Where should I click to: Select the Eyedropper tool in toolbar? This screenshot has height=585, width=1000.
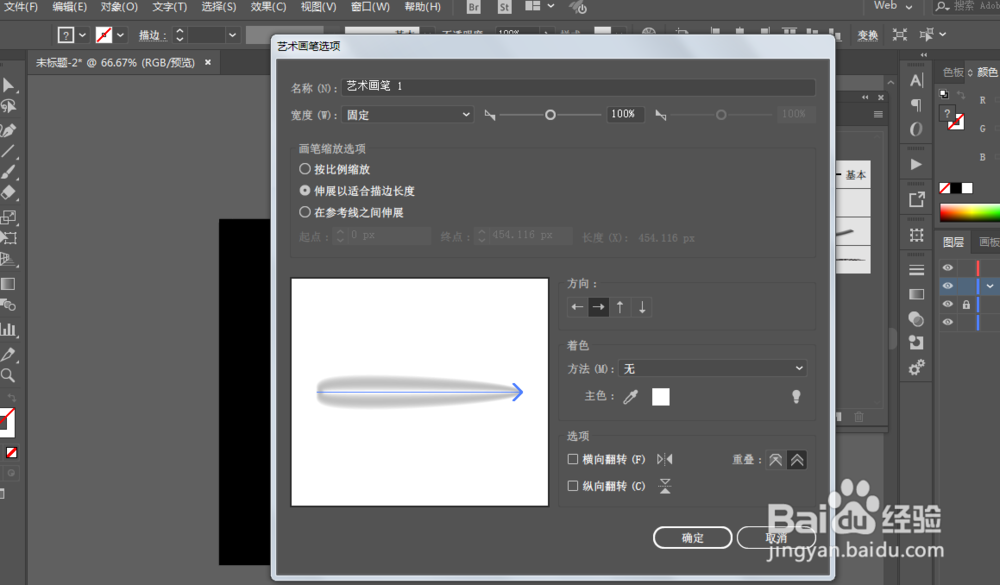(8, 354)
